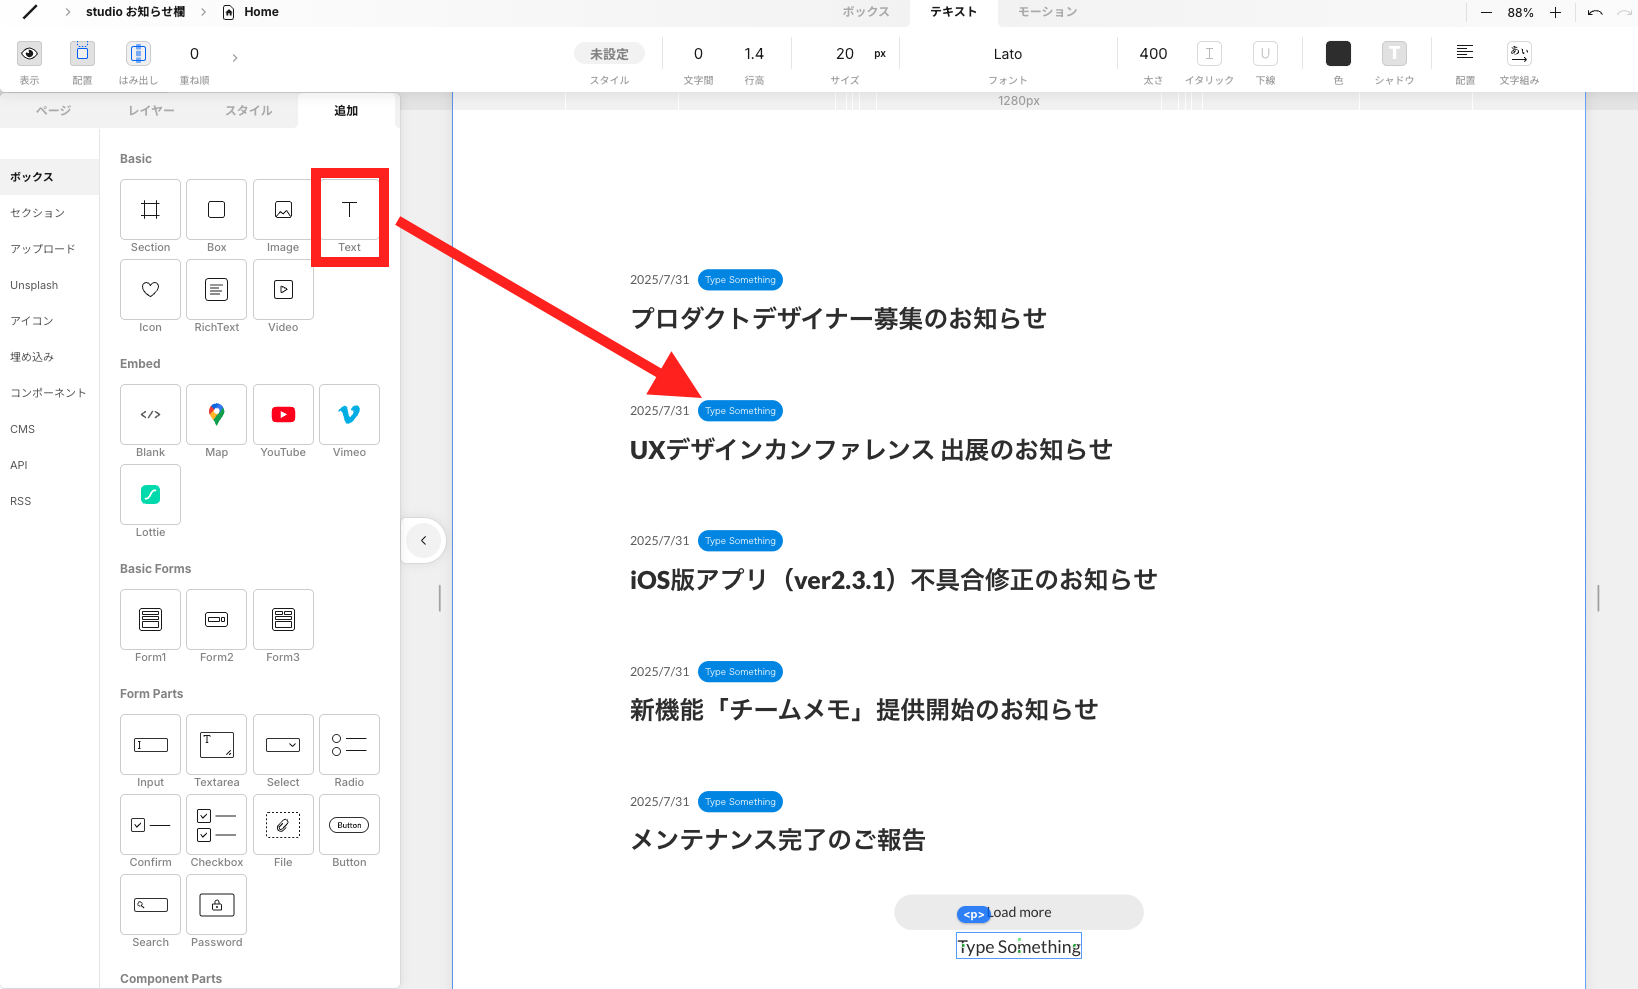Open the レイヤー panel tab
1638x989 pixels.
pyautogui.click(x=151, y=110)
